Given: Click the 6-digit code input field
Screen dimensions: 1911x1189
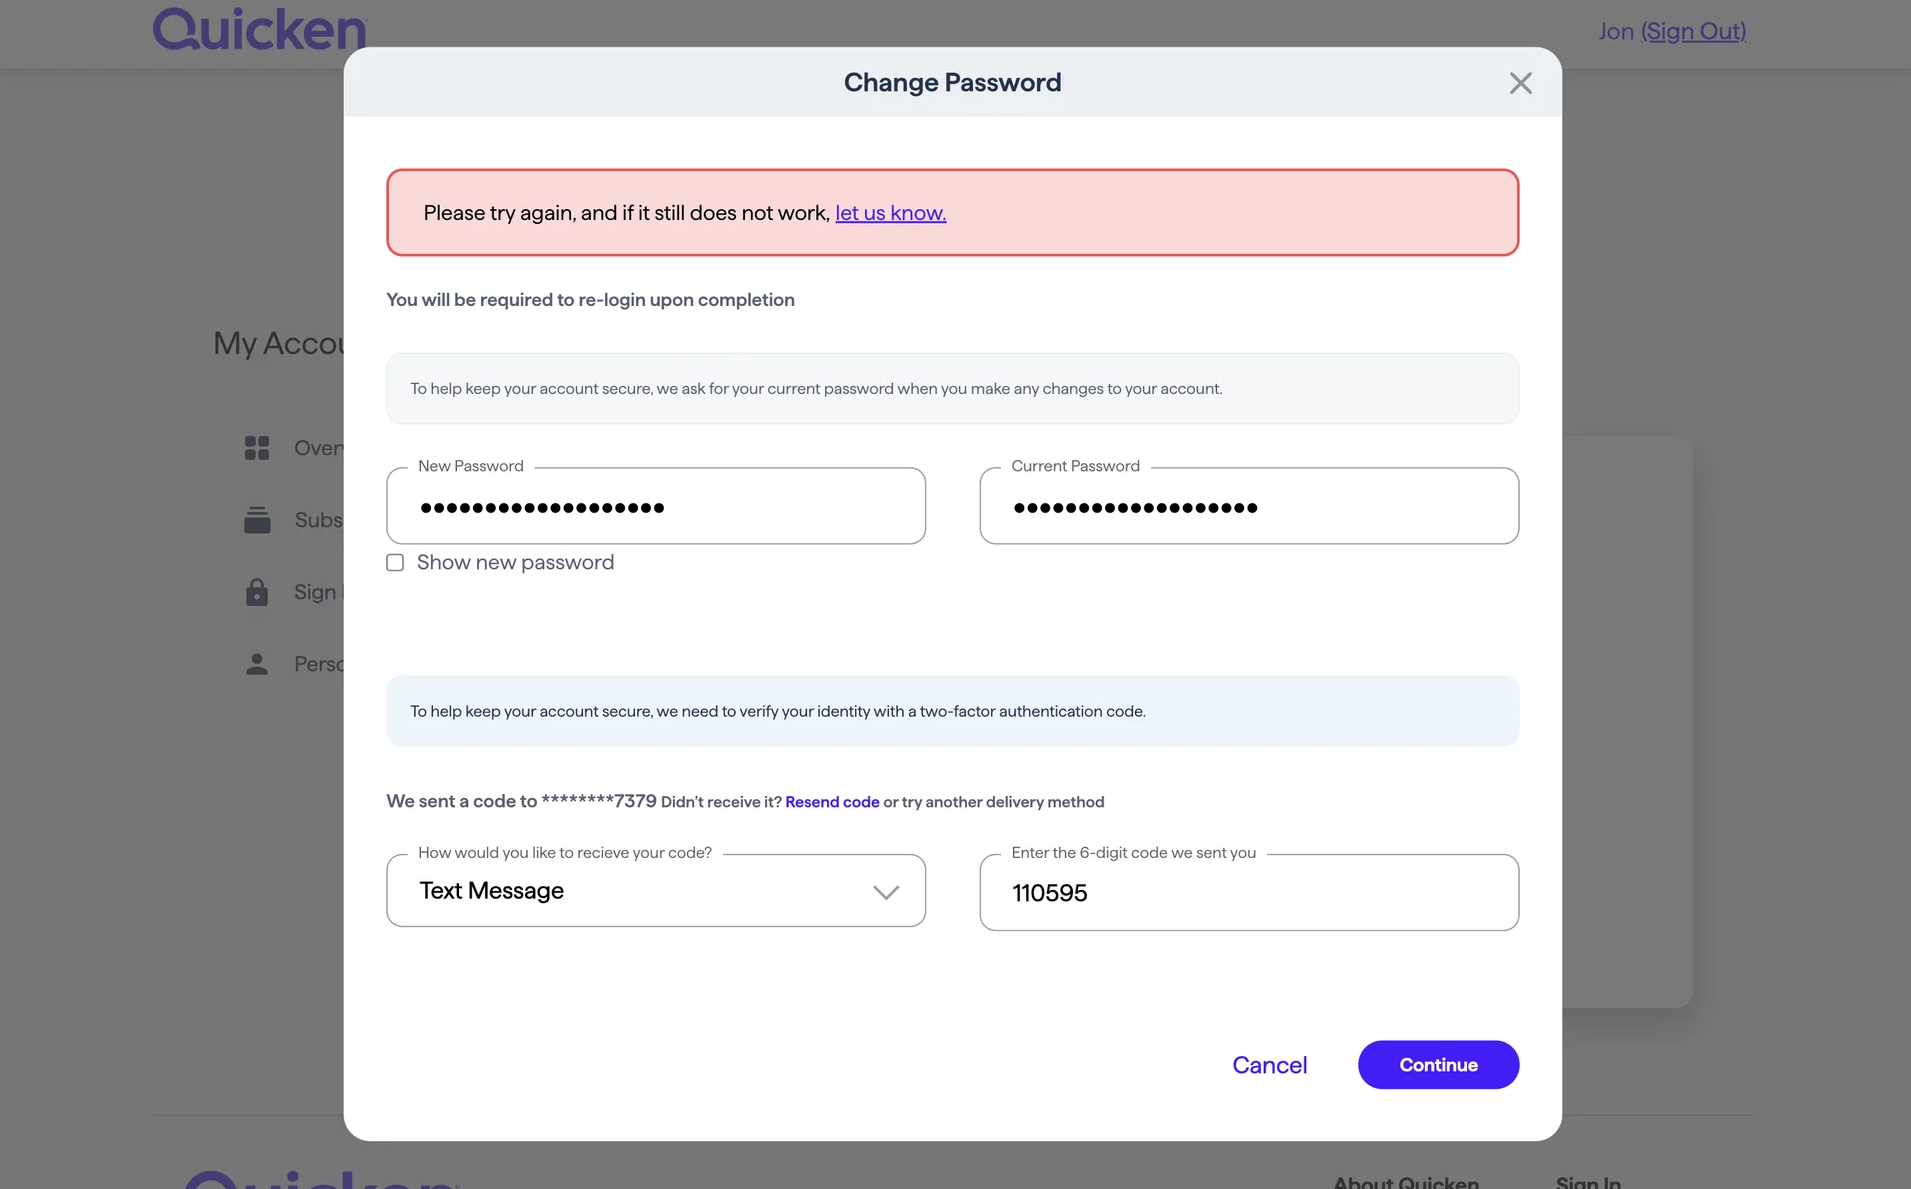Looking at the screenshot, I should pos(1249,893).
